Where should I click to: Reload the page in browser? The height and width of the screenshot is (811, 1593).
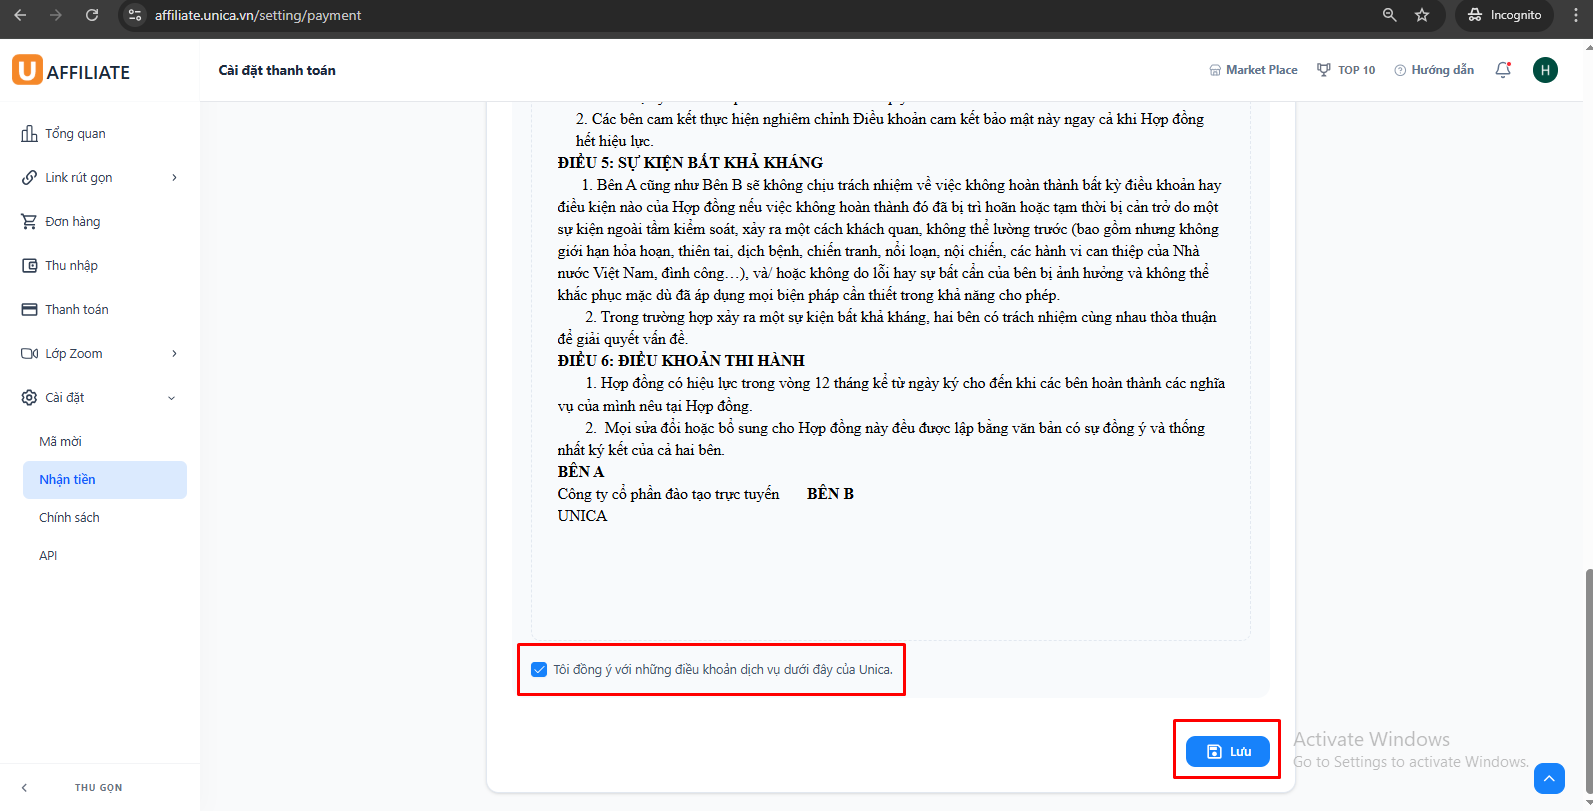92,15
